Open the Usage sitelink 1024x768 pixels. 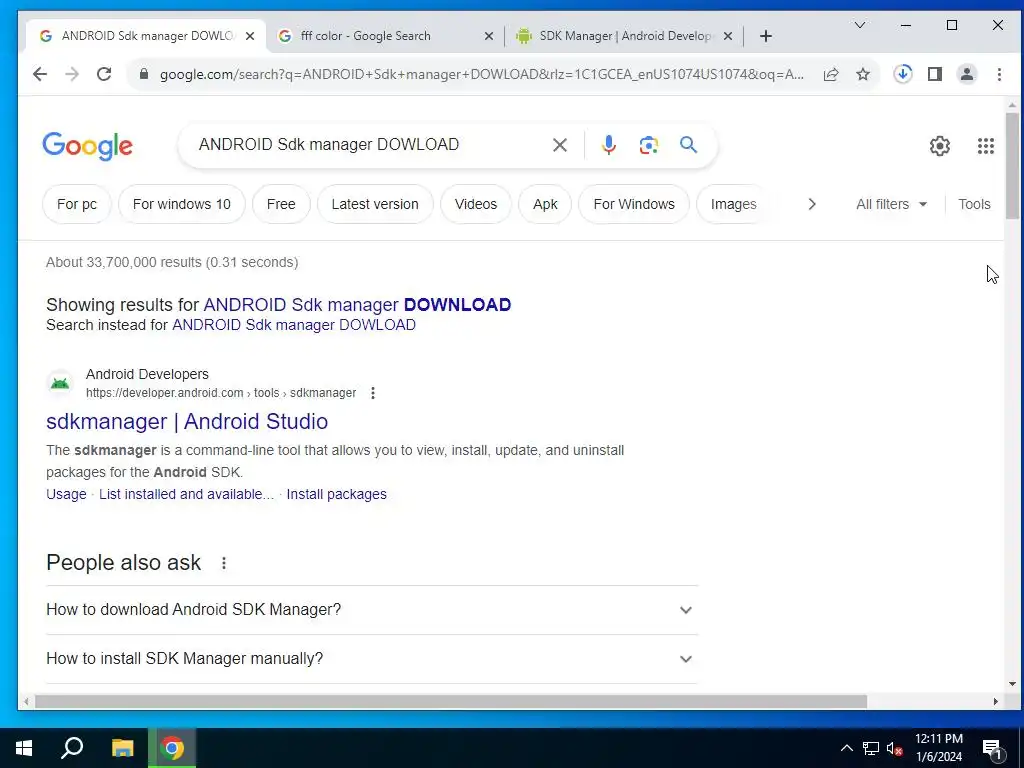[x=66, y=494]
